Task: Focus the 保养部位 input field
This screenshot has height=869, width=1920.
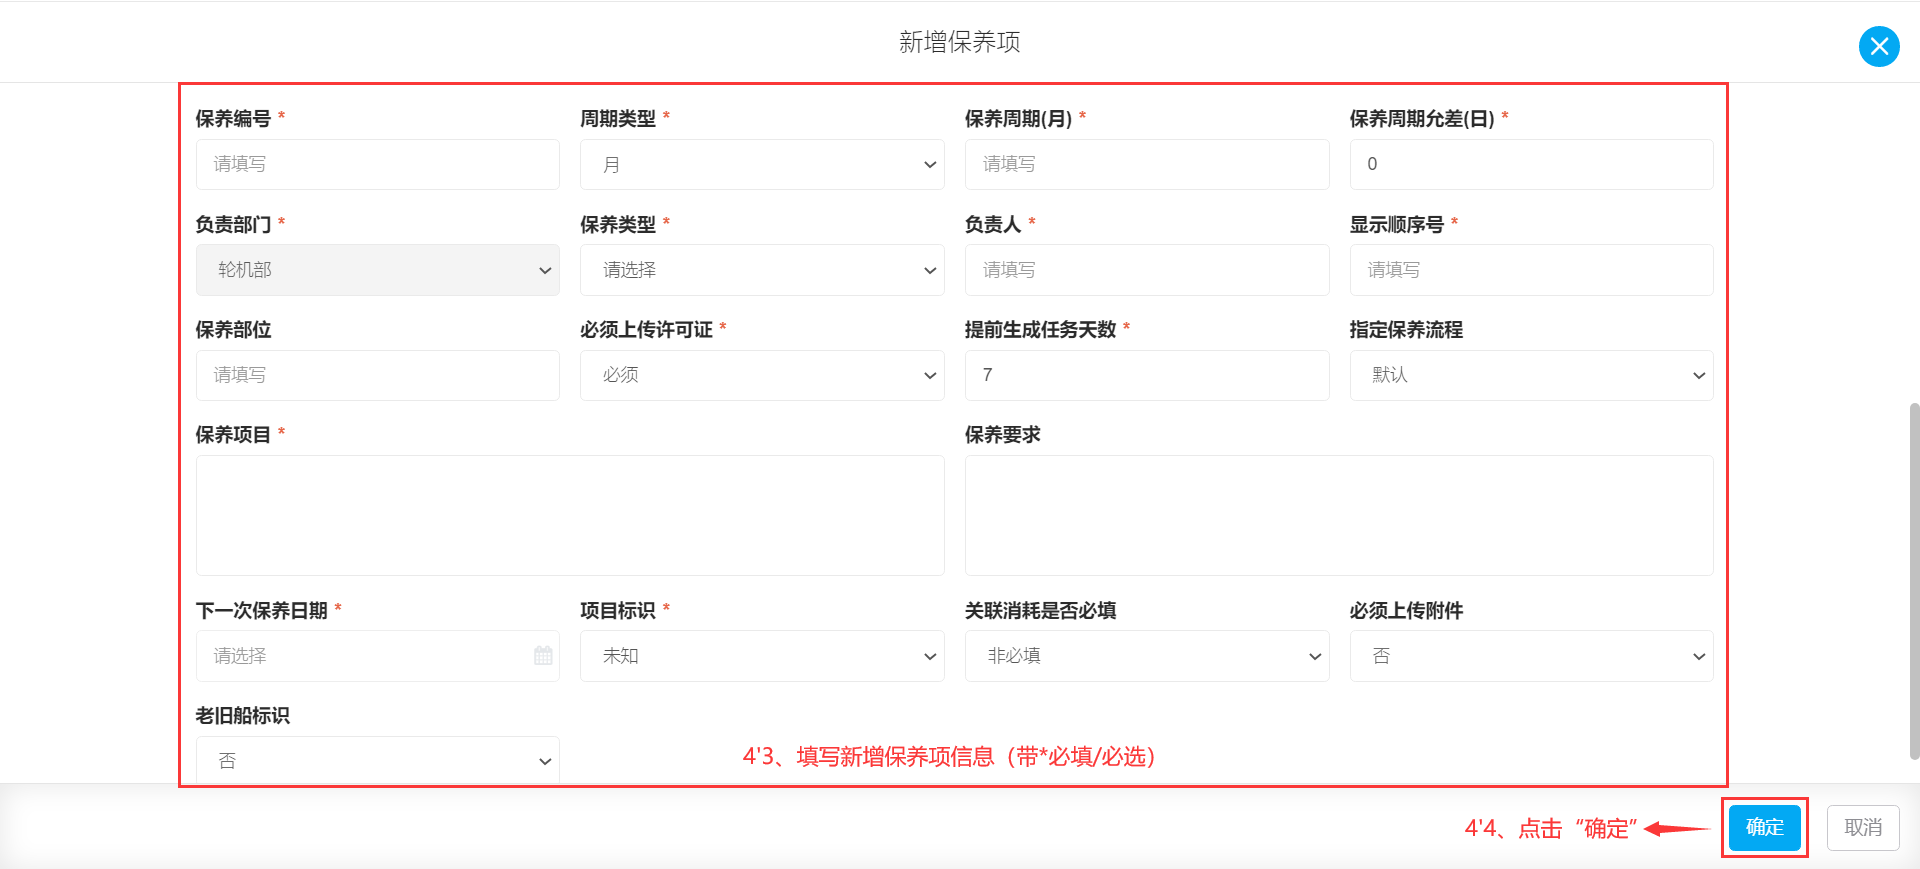Action: click(377, 375)
